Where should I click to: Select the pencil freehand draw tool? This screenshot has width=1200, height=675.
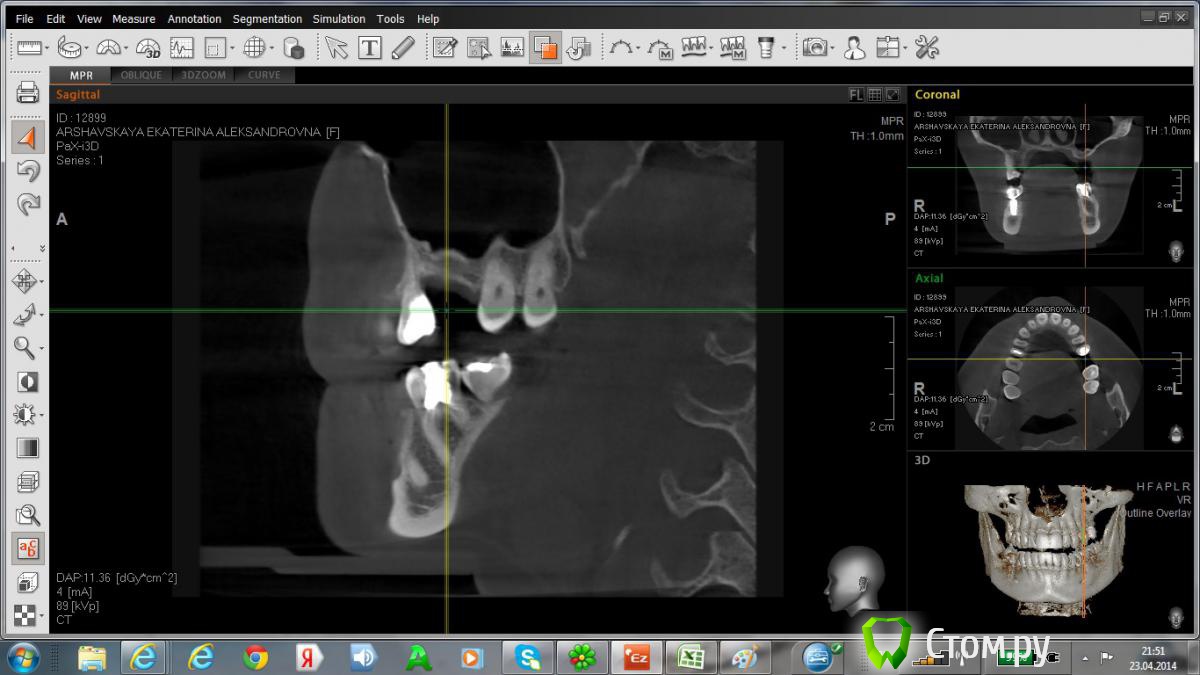403,47
